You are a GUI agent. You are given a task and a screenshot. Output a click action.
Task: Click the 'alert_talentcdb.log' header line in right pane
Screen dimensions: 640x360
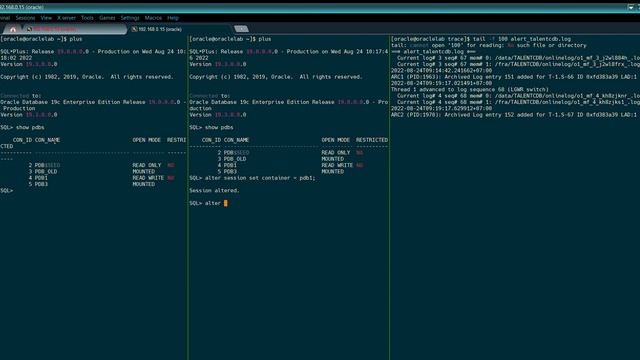[433, 52]
